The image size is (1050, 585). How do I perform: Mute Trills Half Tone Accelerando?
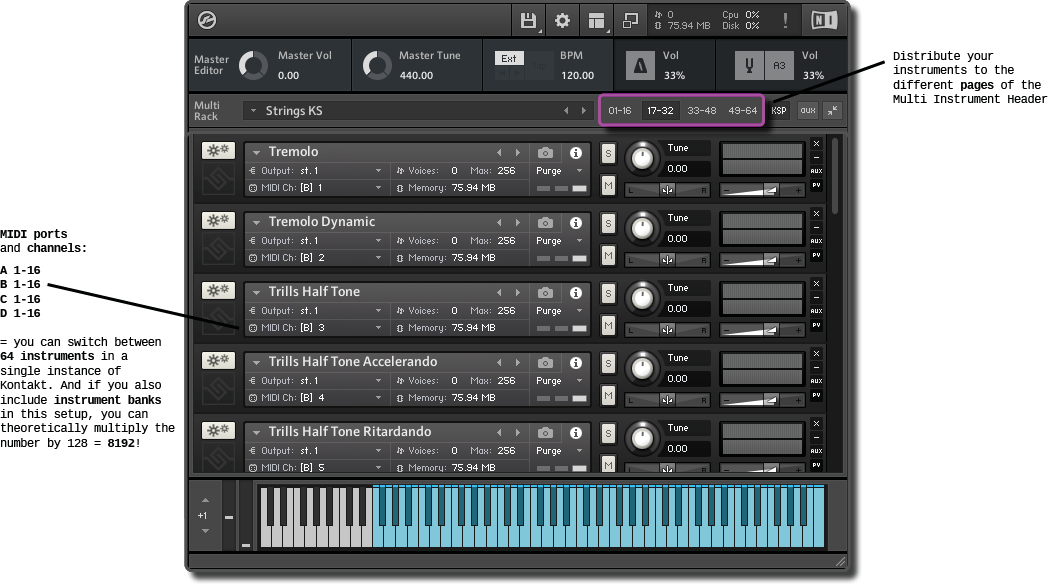coord(608,396)
